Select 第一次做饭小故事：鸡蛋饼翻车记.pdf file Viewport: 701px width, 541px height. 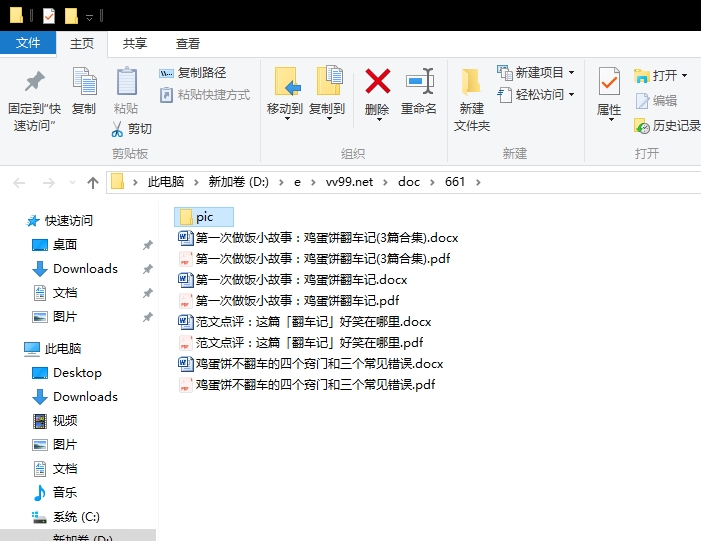(x=289, y=301)
